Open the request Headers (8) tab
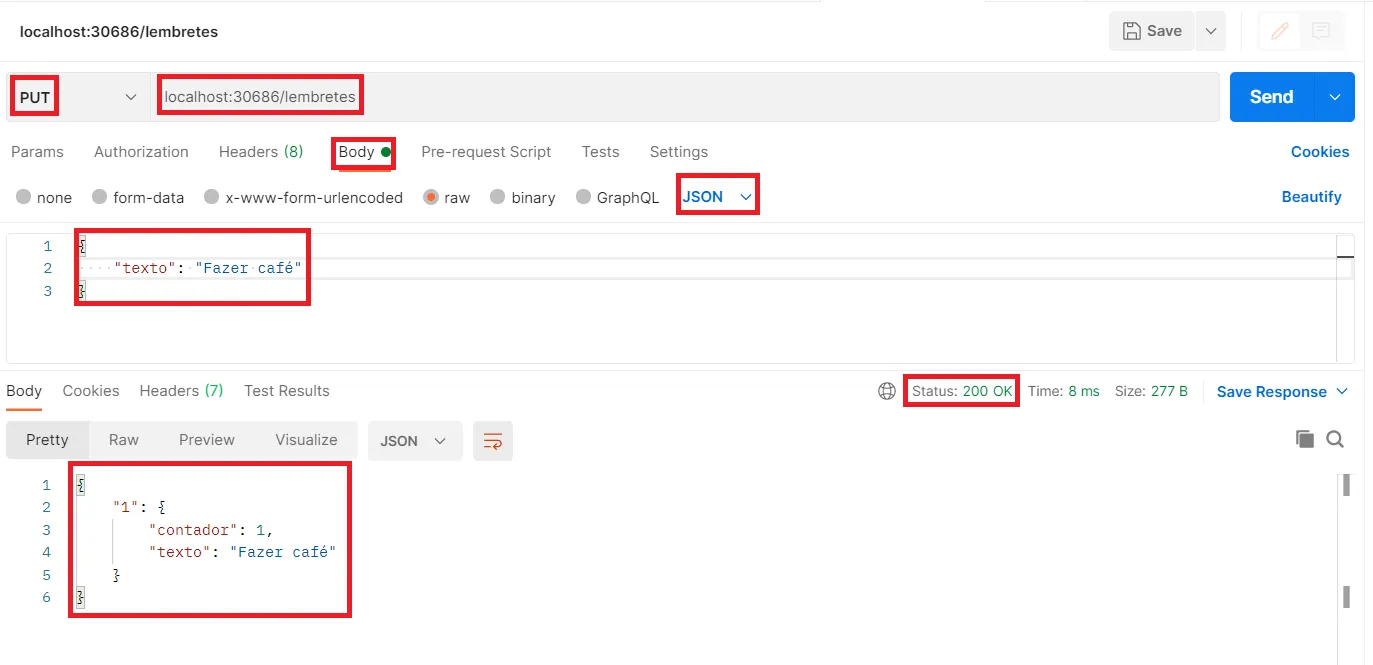The image size is (1373, 665). [x=261, y=152]
